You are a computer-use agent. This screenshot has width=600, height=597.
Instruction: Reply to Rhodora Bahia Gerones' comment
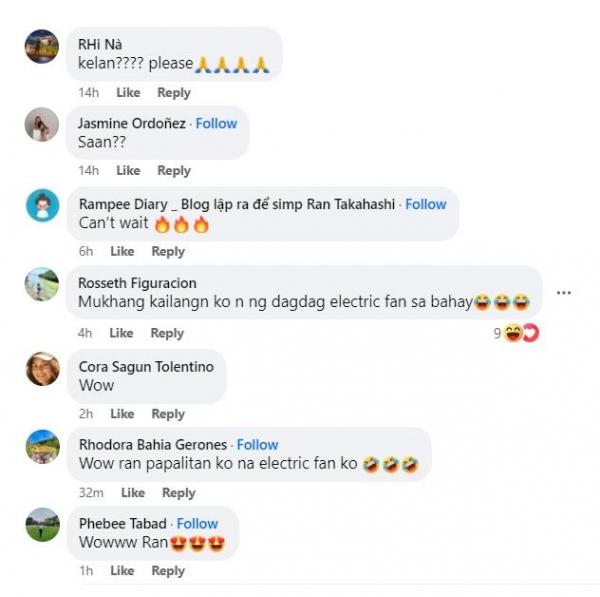point(179,493)
